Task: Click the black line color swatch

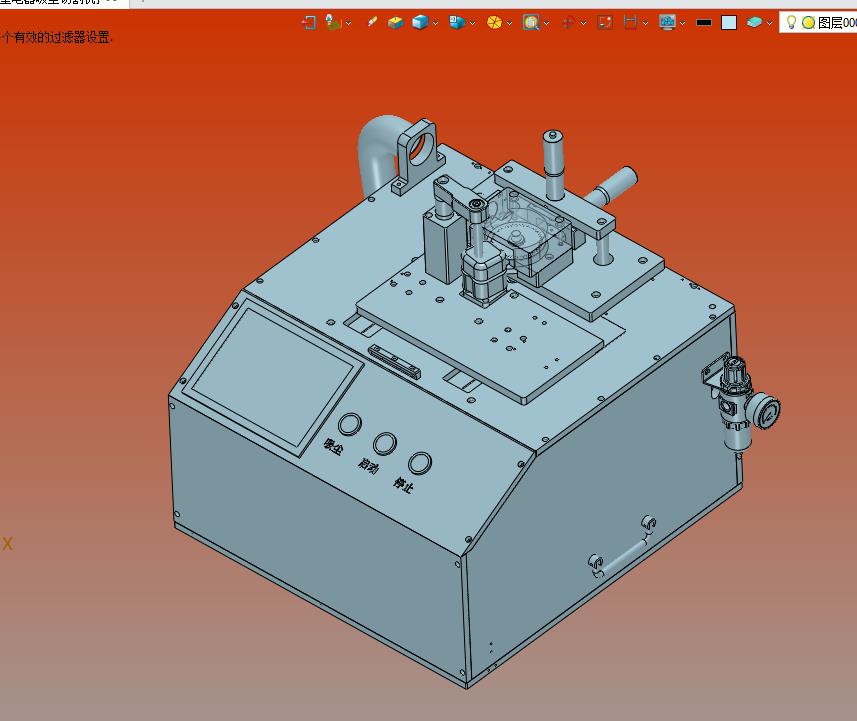Action: (704, 22)
